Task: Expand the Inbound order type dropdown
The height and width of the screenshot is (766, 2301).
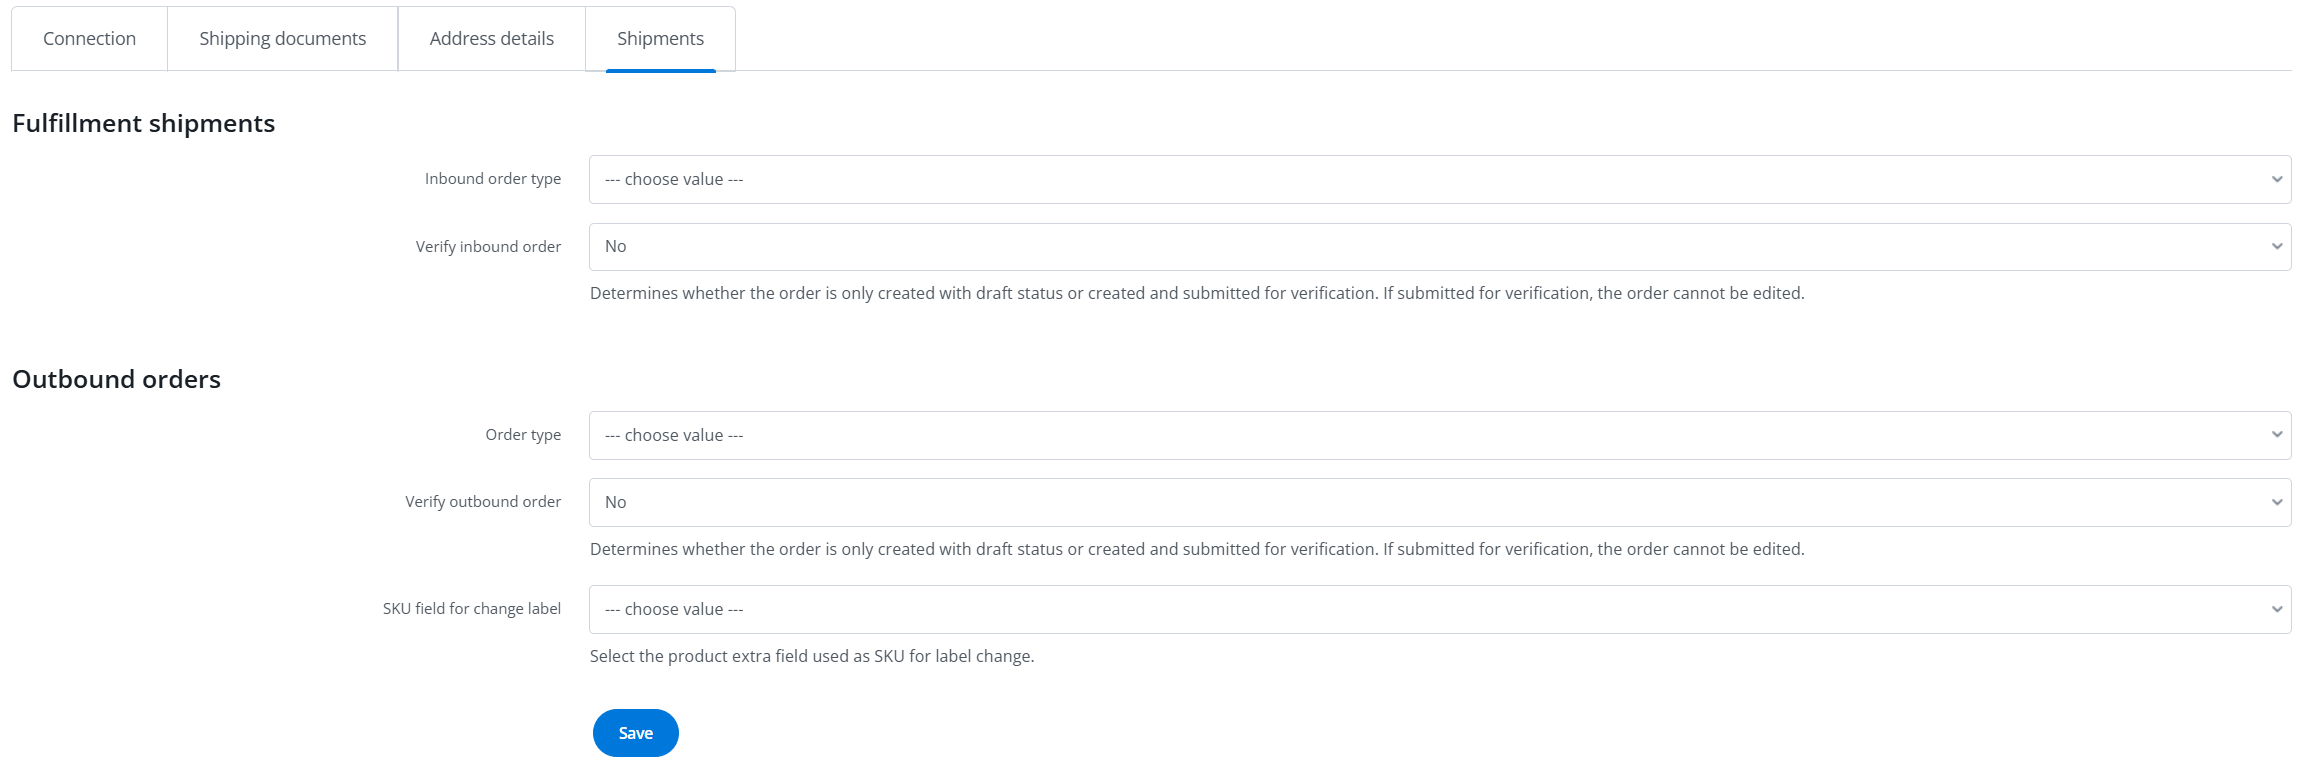Action: click(1439, 180)
